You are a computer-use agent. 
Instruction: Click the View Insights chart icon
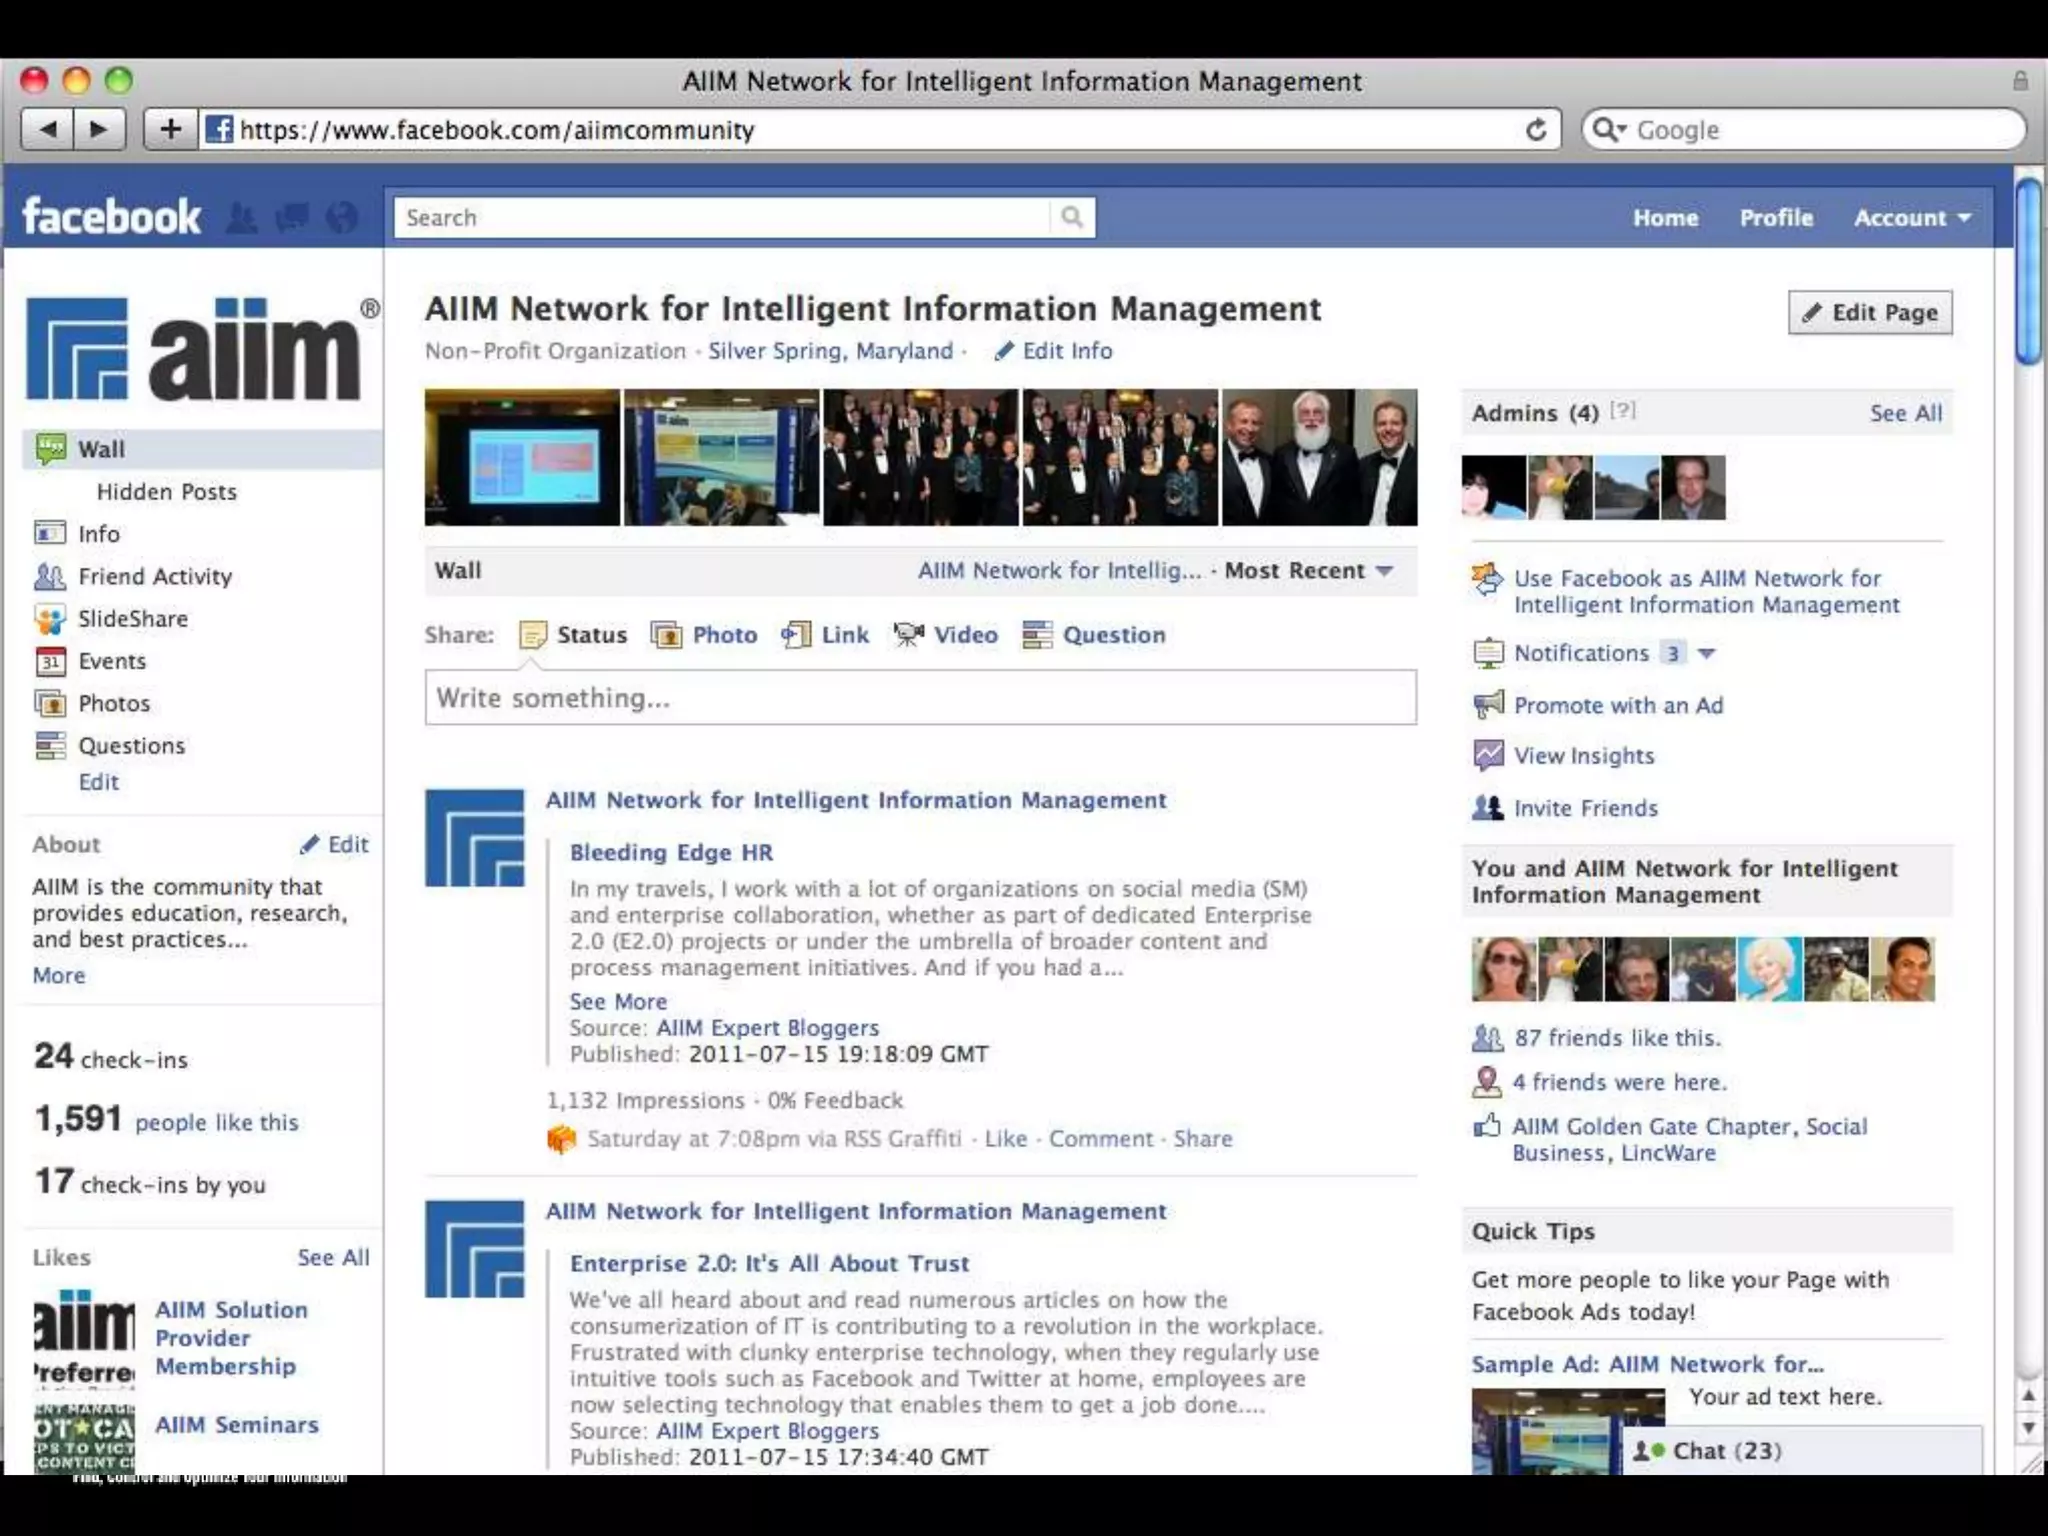(1488, 756)
